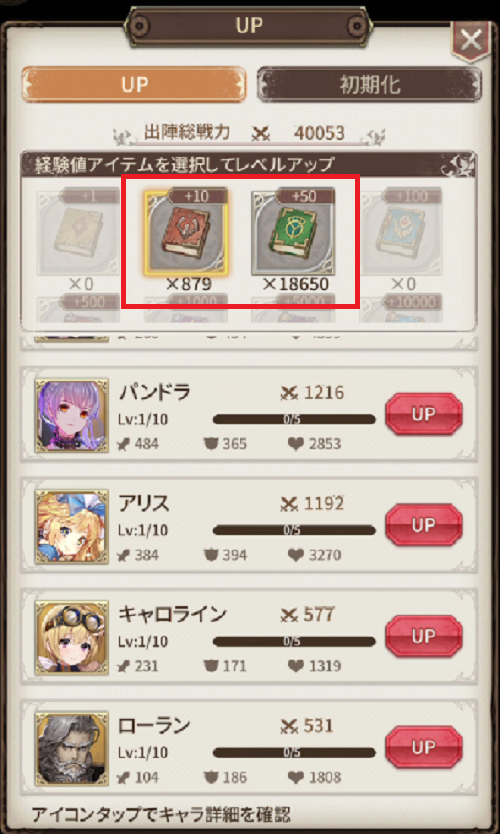Open Alice's character portrait details

[72, 527]
